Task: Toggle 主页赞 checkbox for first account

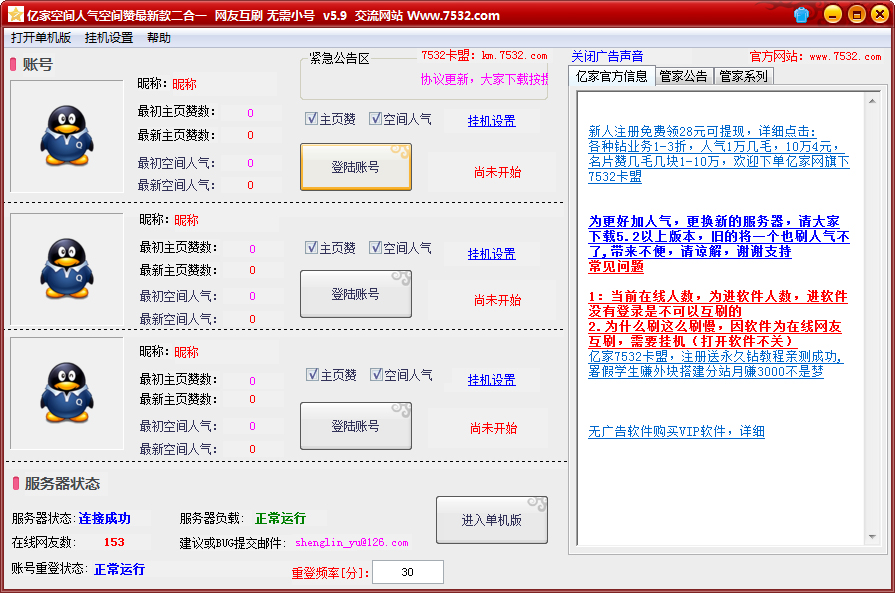Action: pos(312,119)
